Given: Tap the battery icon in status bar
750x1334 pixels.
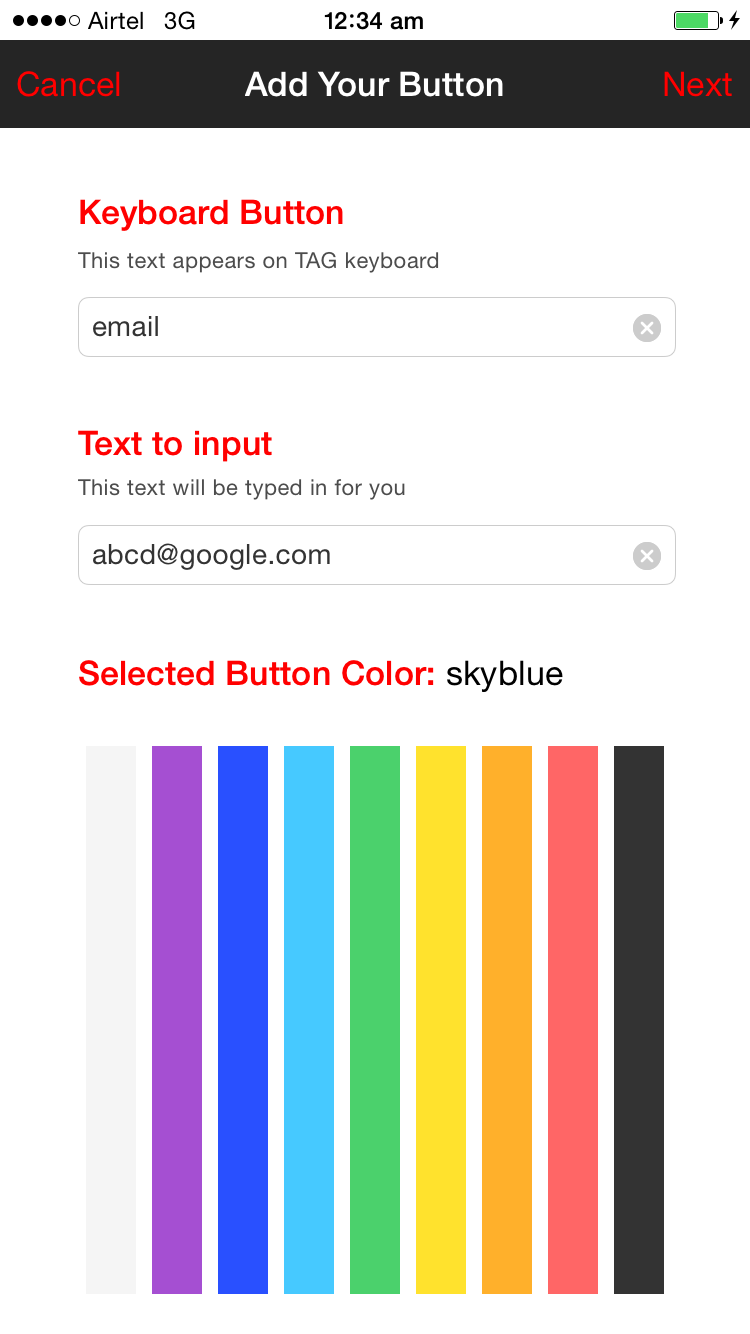Looking at the screenshot, I should pos(697,20).
